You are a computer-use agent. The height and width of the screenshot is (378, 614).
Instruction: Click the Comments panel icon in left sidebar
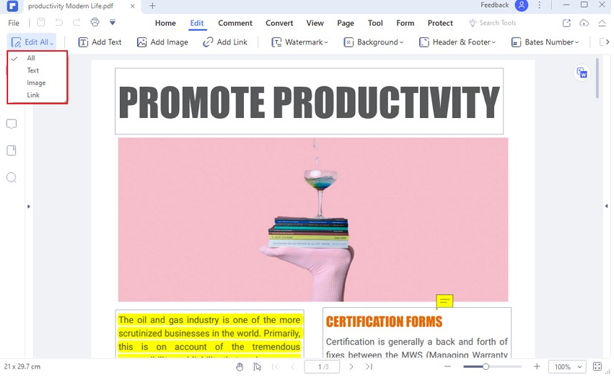pos(11,124)
